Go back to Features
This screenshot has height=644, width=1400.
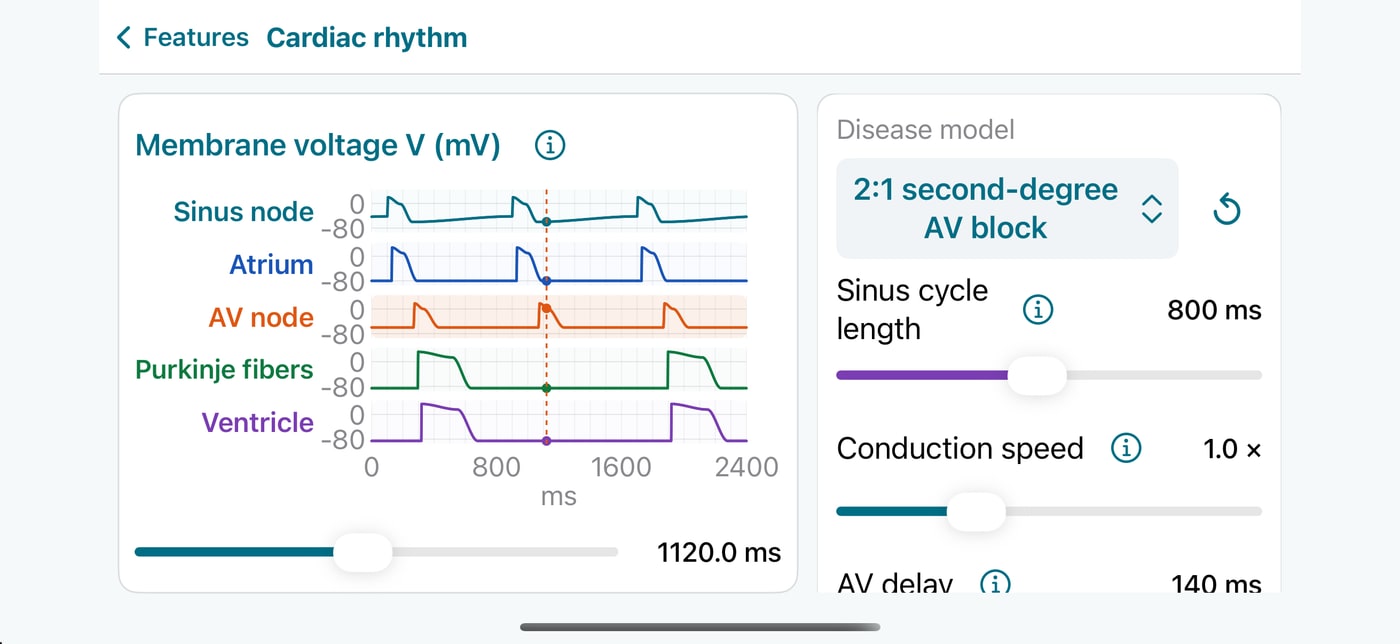coord(182,38)
